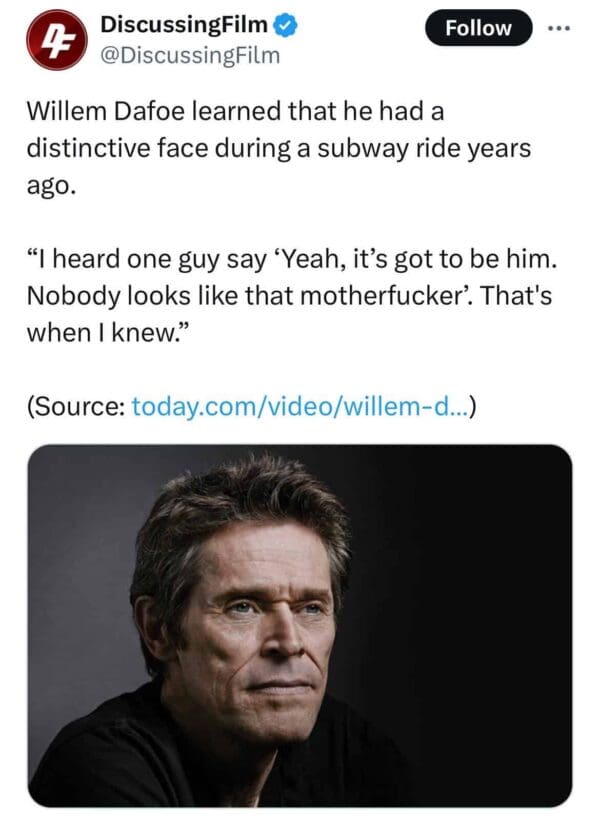Open the Willem Dafoe portrait photo
Viewport: 600px width, 826px height.
click(x=300, y=625)
